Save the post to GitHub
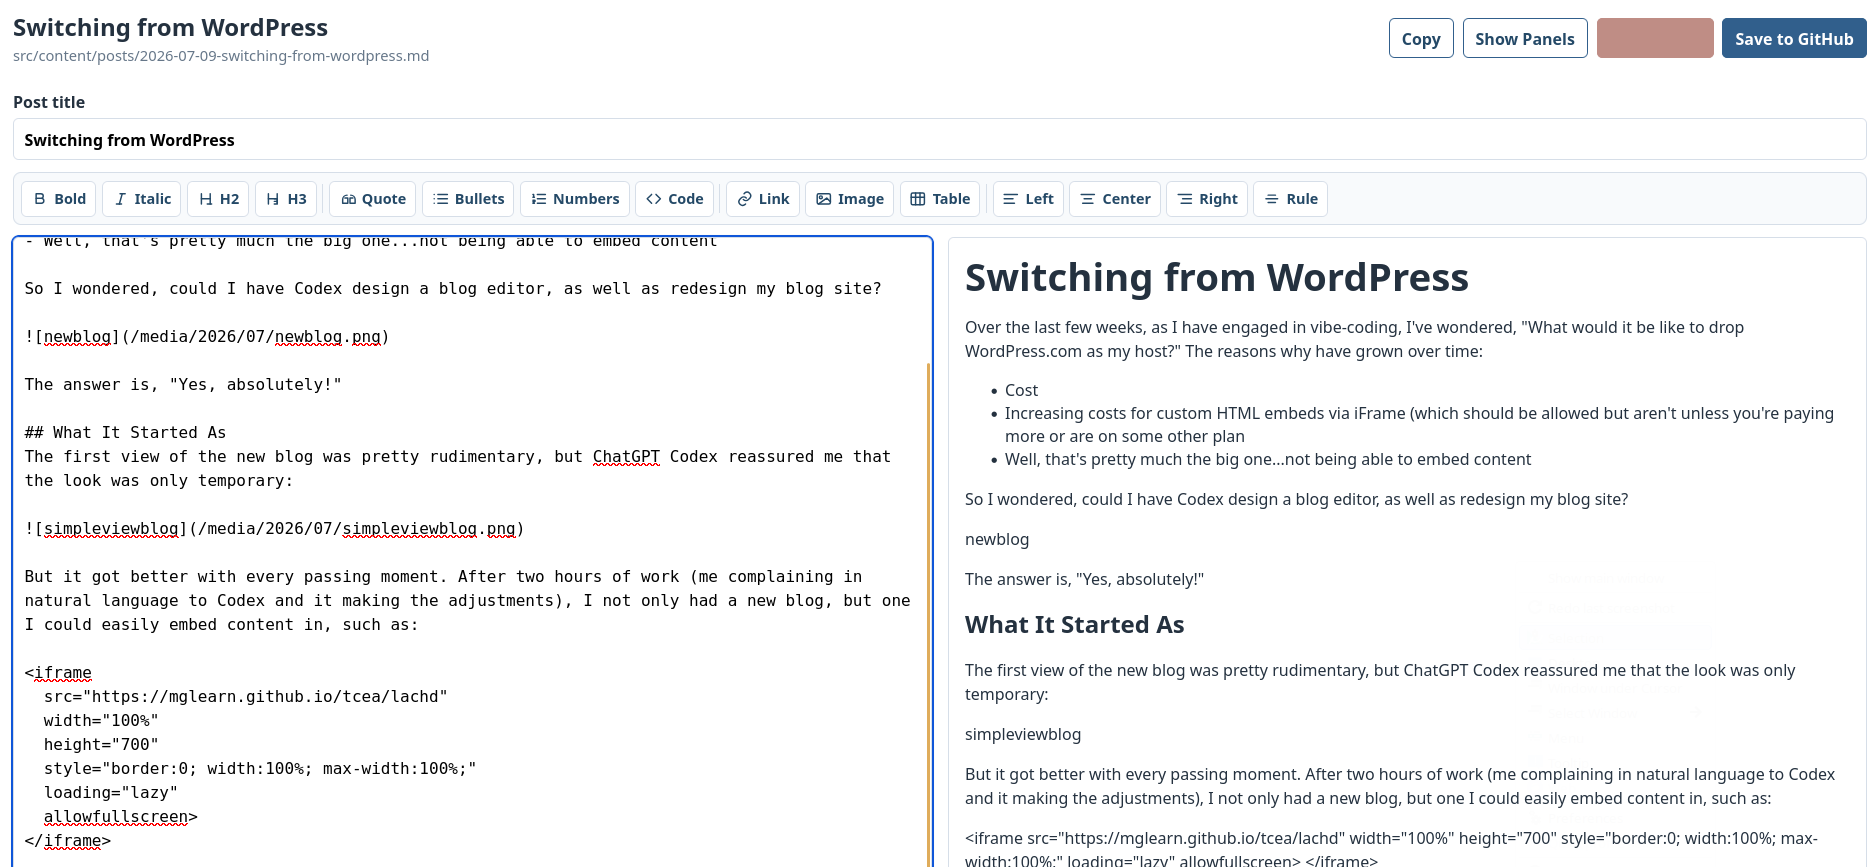Screen dimensions: 1873x867 click(x=1794, y=38)
